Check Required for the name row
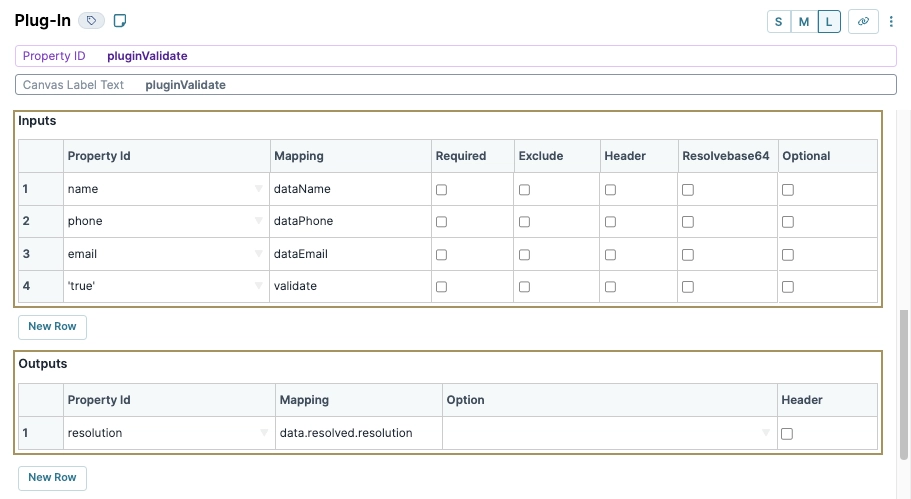This screenshot has width=911, height=499. (442, 190)
